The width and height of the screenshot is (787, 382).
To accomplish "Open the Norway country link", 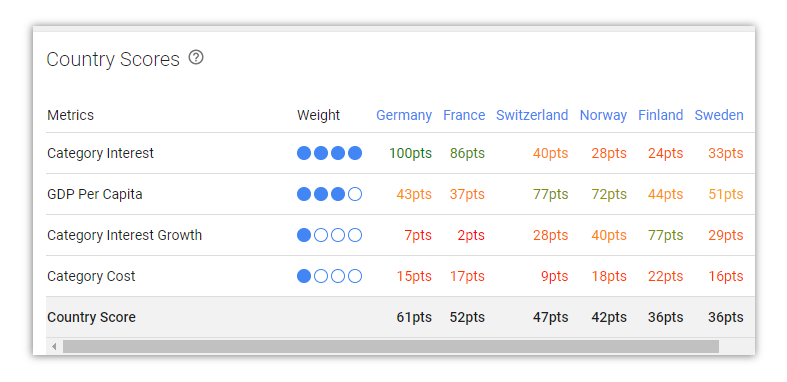I will click(x=603, y=115).
